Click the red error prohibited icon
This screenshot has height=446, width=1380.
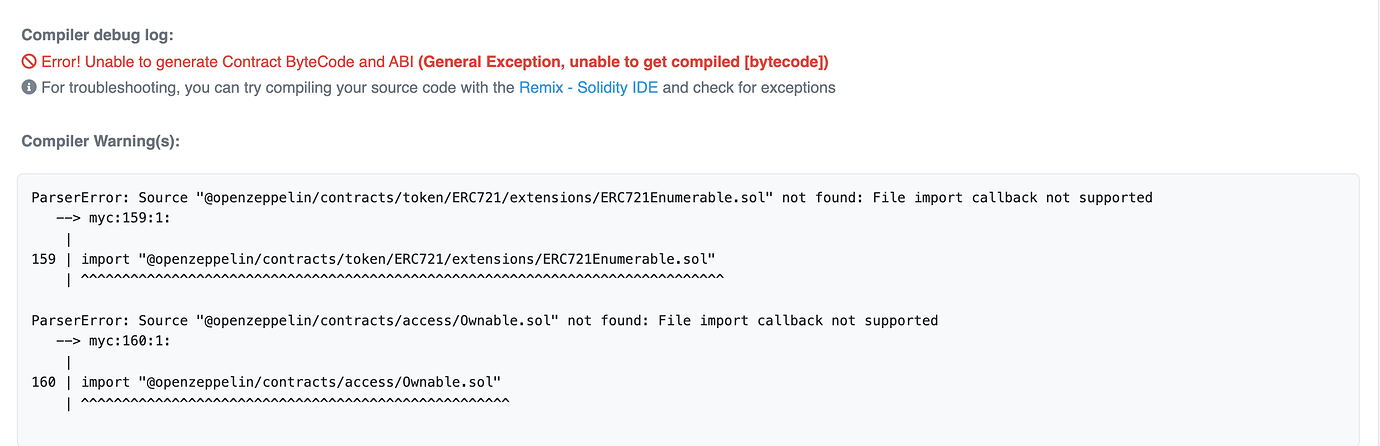click(x=29, y=61)
